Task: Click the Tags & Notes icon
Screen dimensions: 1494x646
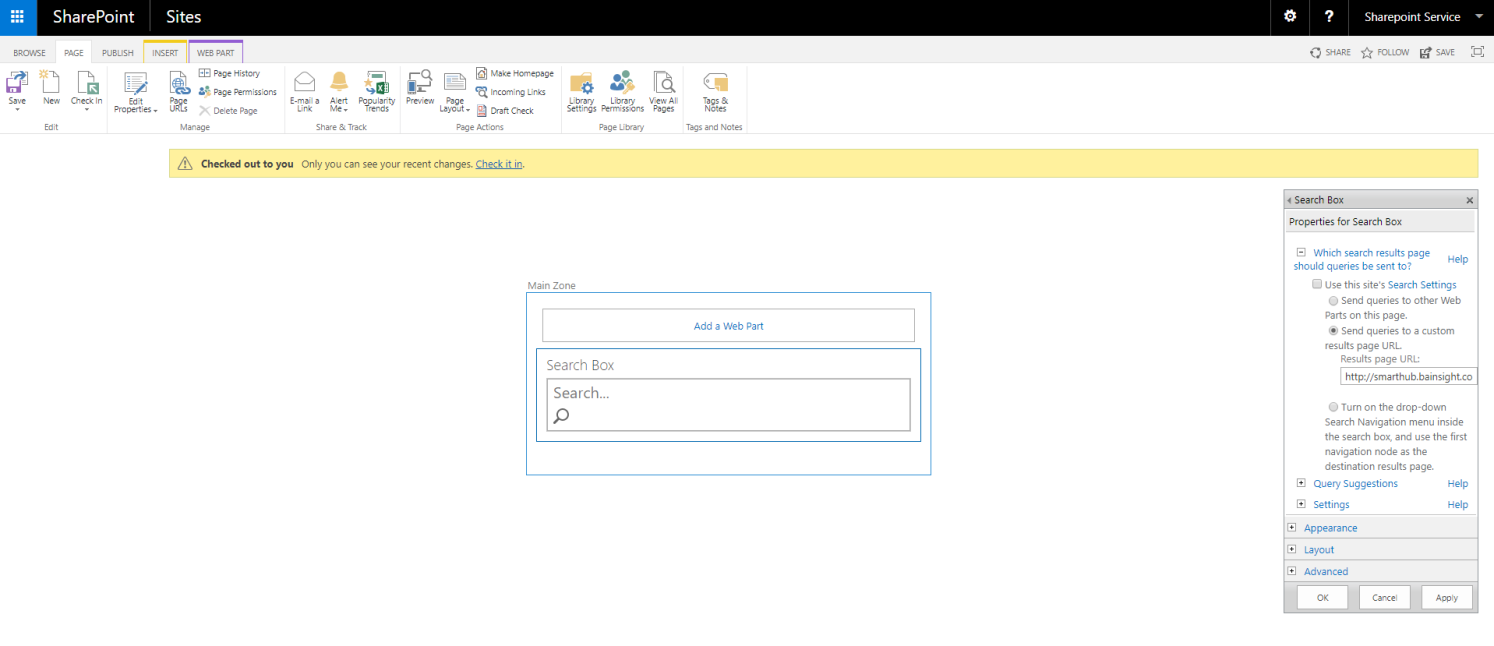Action: click(715, 84)
